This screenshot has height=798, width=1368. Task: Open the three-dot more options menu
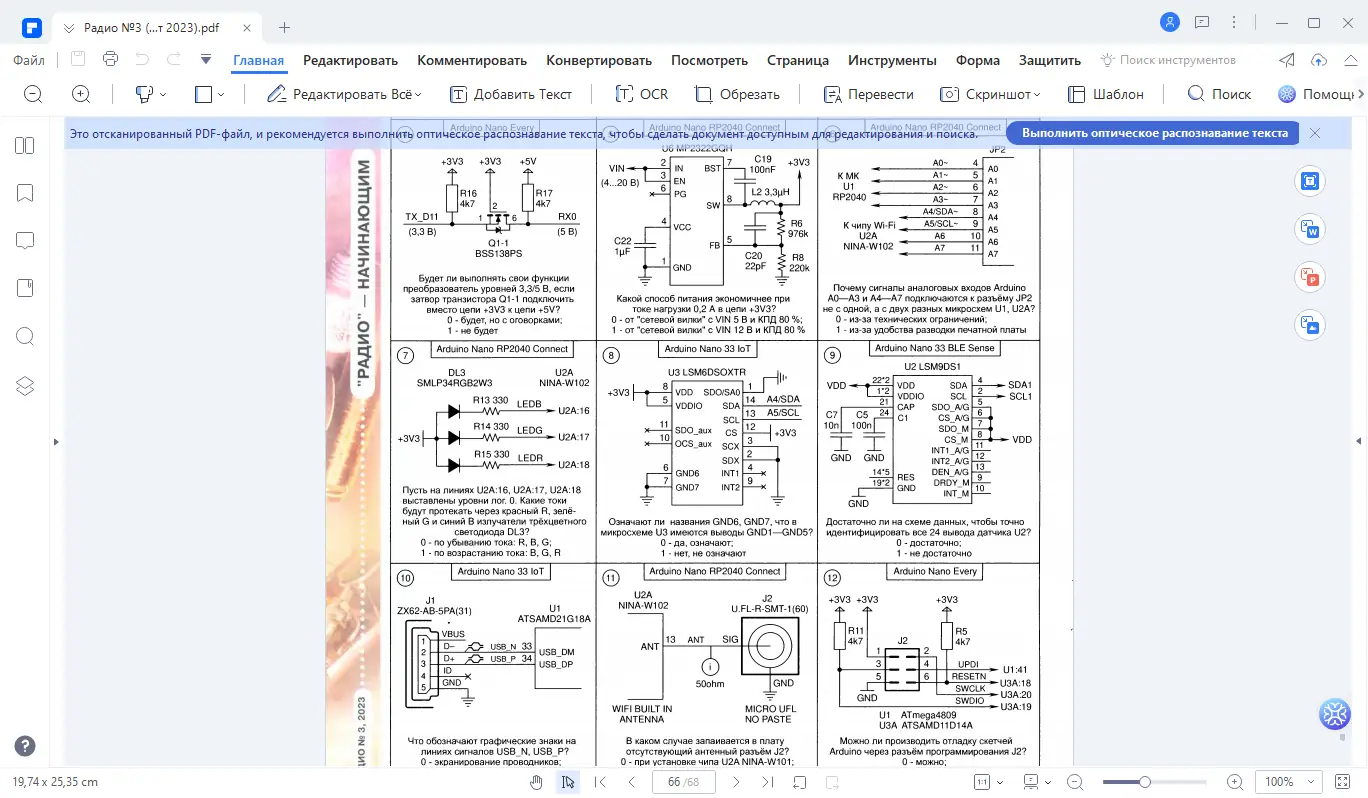(x=1232, y=22)
